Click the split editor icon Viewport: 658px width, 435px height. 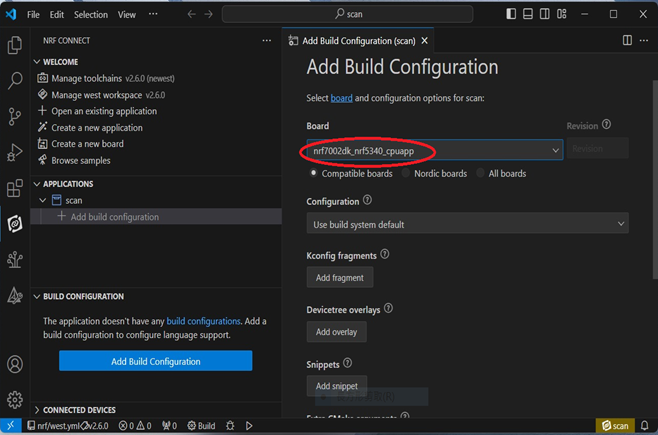pyautogui.click(x=627, y=41)
